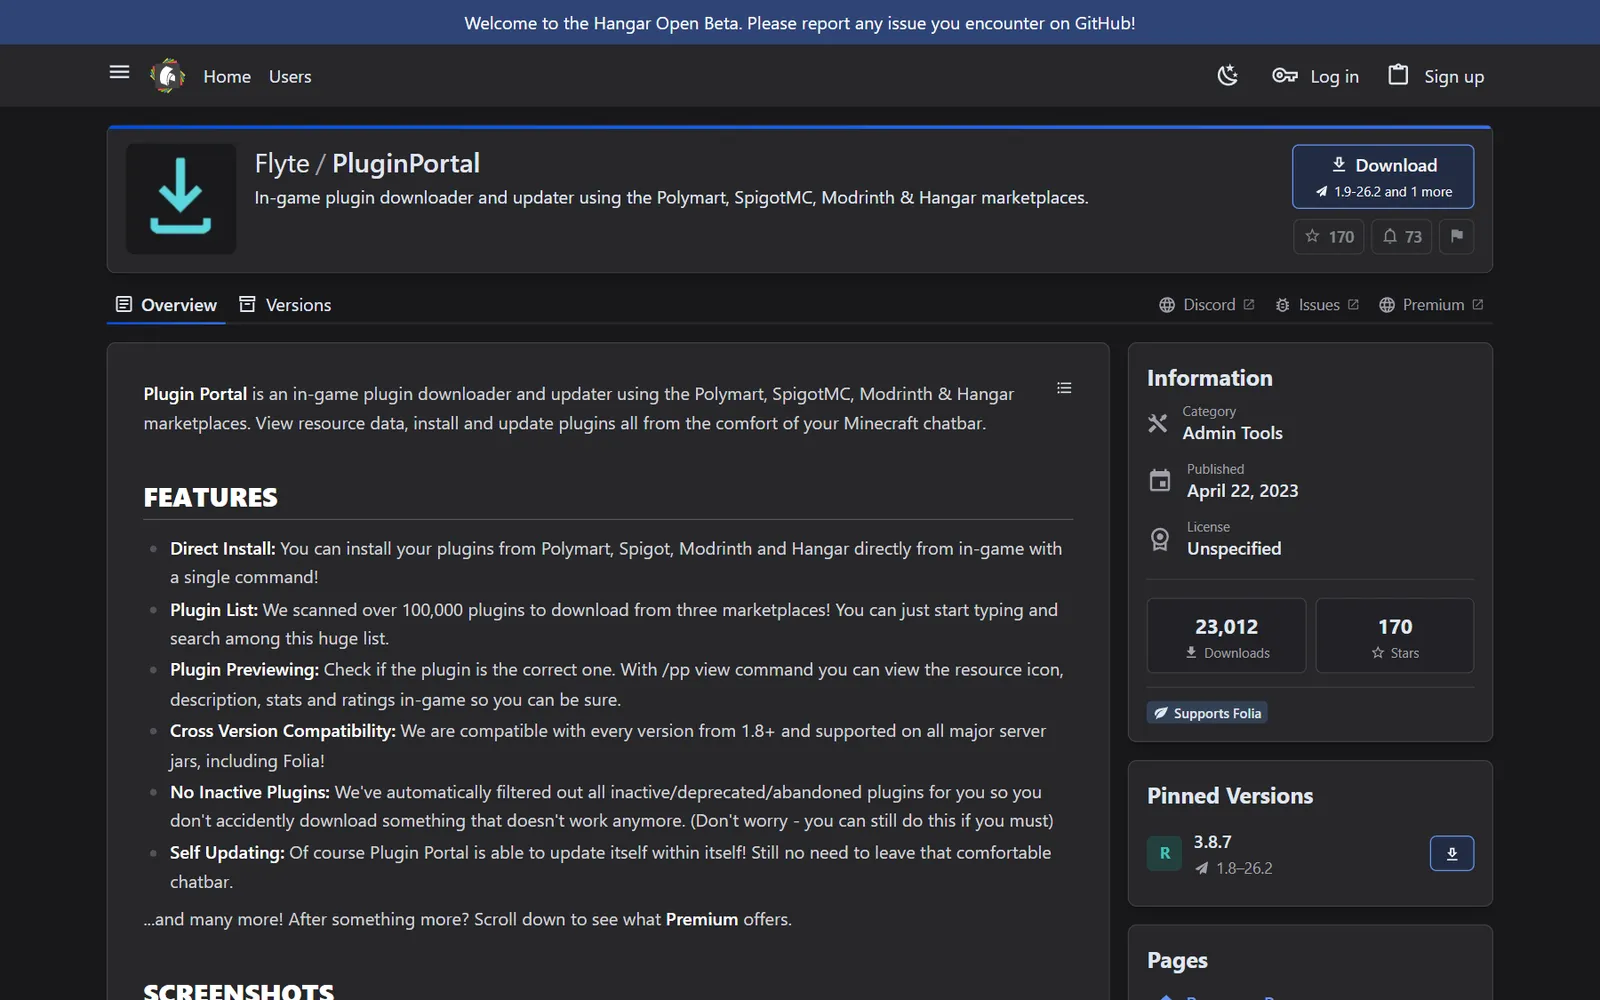Click the bold 'Premium' word in description
The image size is (1600, 1000).
[702, 919]
